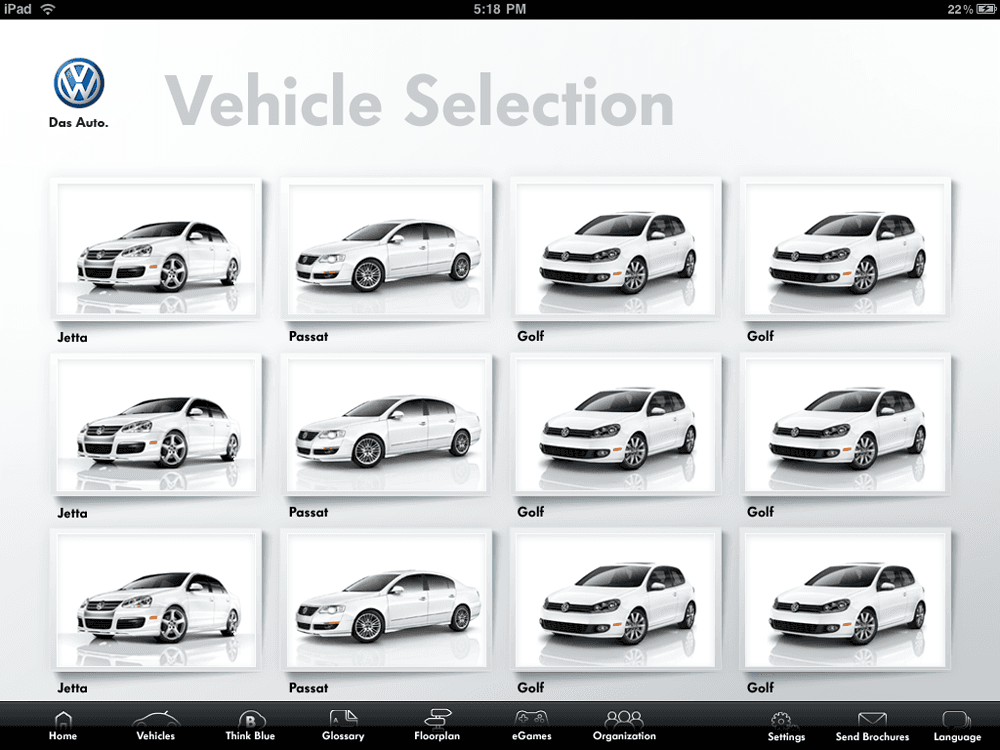Image resolution: width=1000 pixels, height=750 pixels.
Task: Open the bottom-row third-column Golf thumbnail
Action: 616,599
